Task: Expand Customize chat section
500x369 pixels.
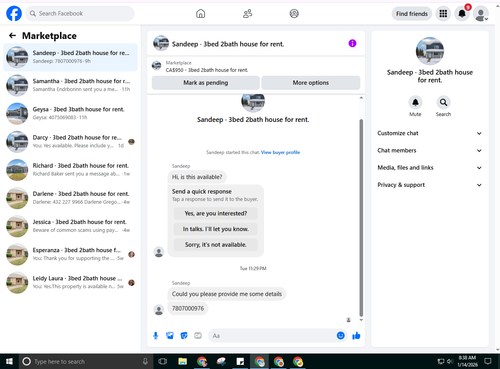Action: (x=430, y=133)
